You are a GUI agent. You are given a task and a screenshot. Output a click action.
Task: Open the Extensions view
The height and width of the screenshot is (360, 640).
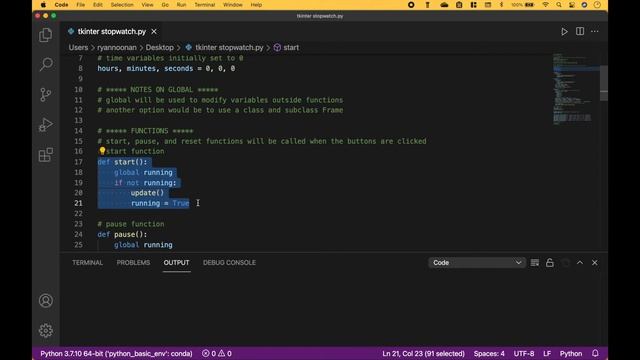click(x=46, y=155)
